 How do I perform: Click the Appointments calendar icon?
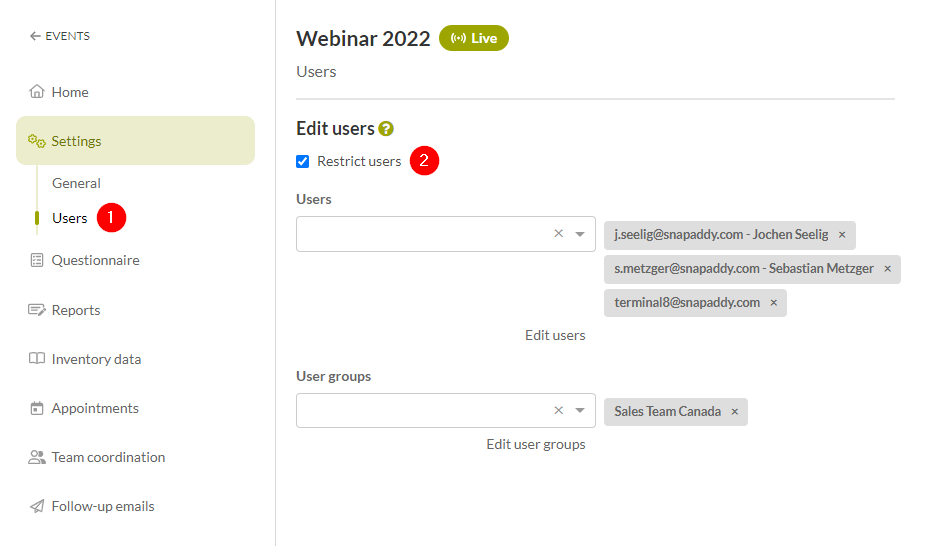pyautogui.click(x=37, y=408)
